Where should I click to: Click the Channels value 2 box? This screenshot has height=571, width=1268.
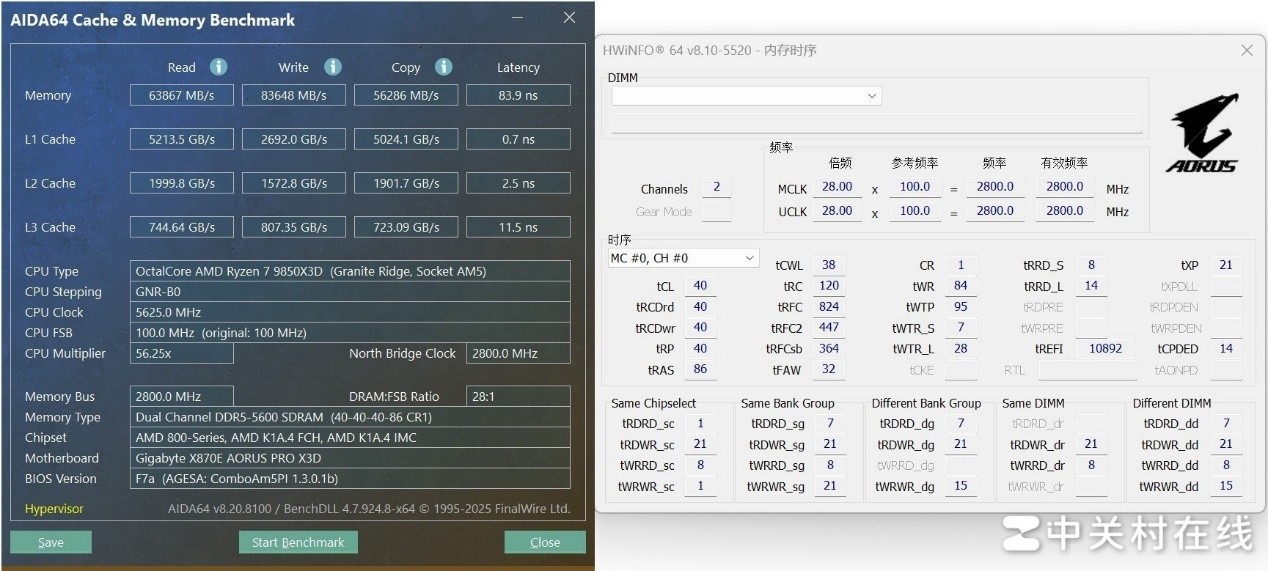(x=716, y=188)
